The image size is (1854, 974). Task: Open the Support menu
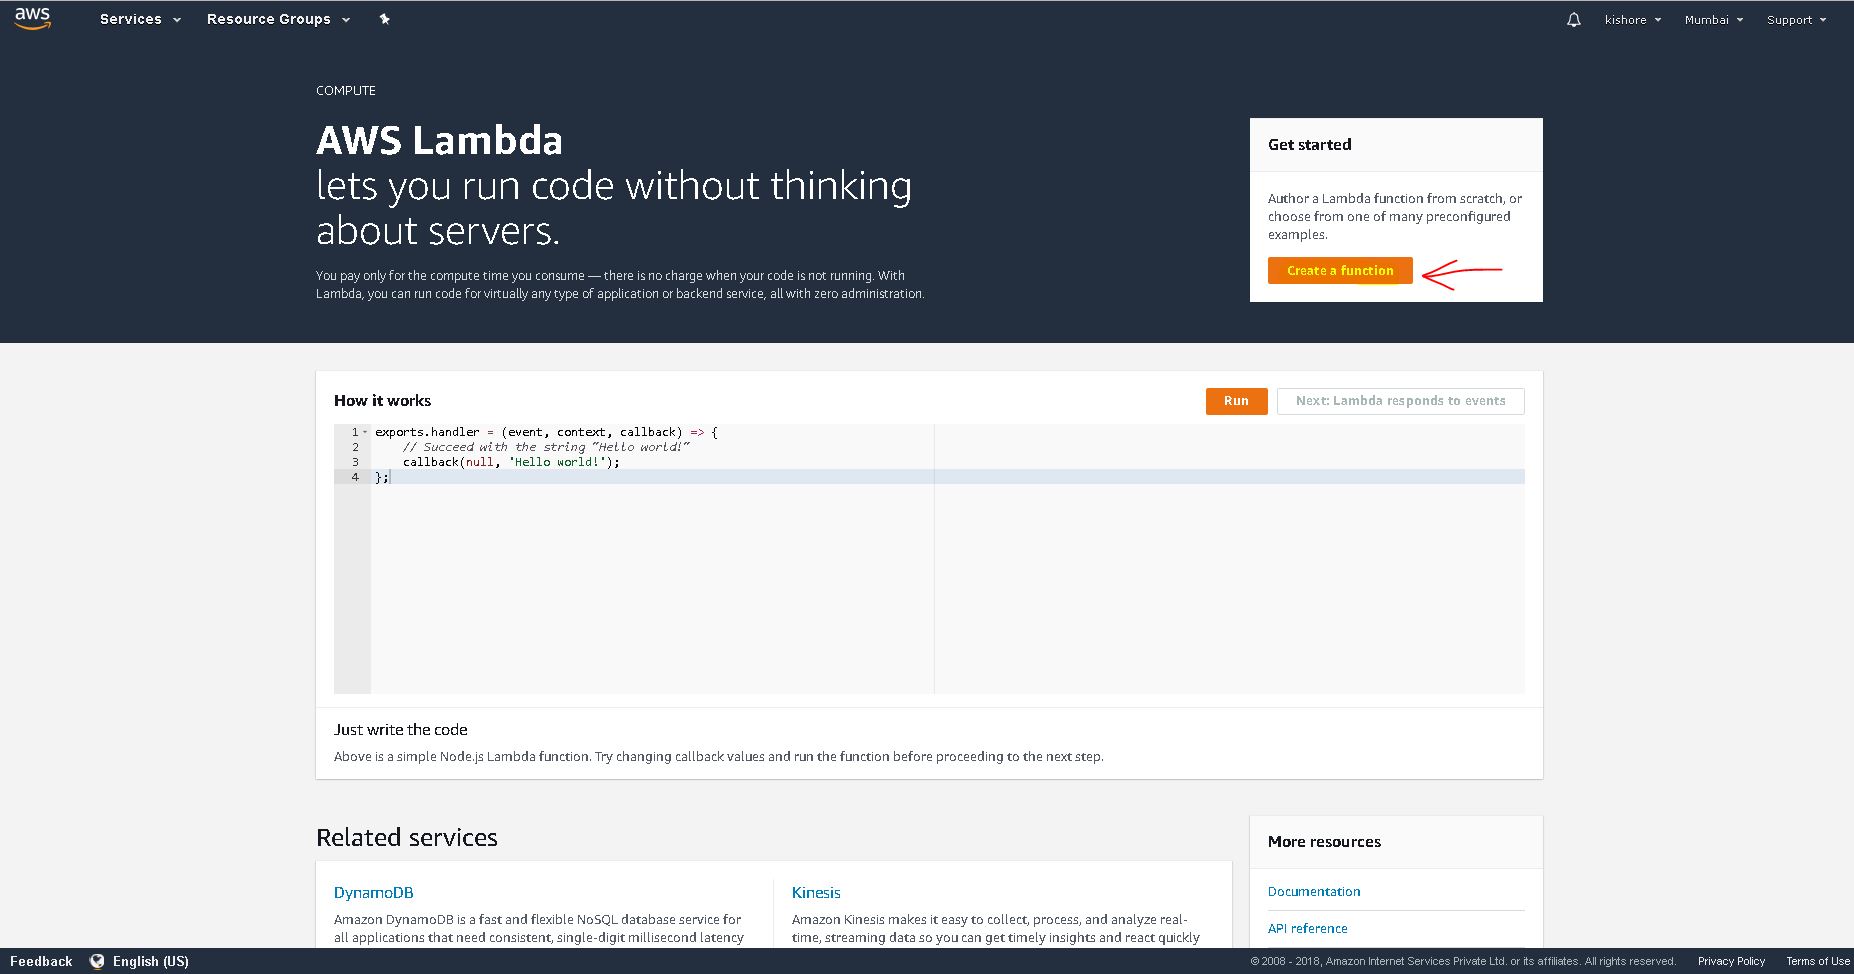(1796, 20)
